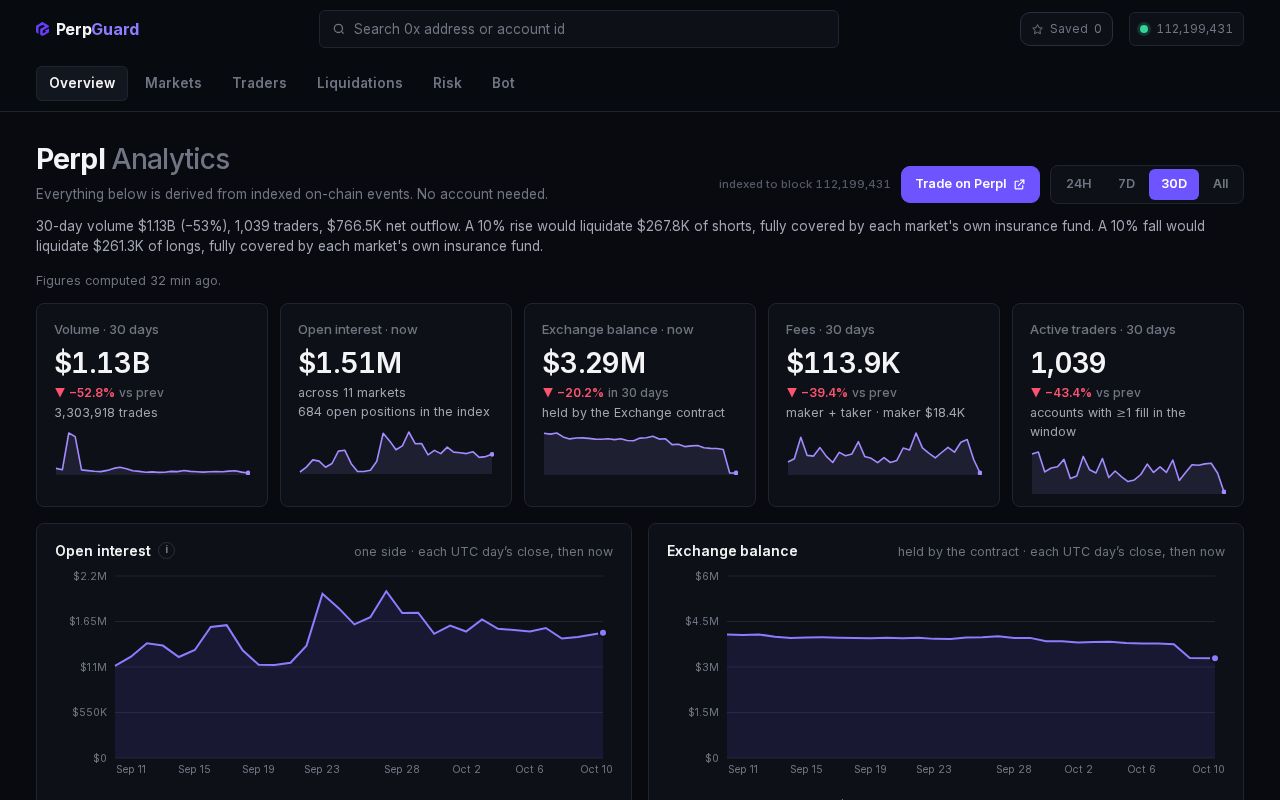Viewport: 1280px width, 800px height.
Task: Click the PerpGuard brand name
Action: pos(97,29)
